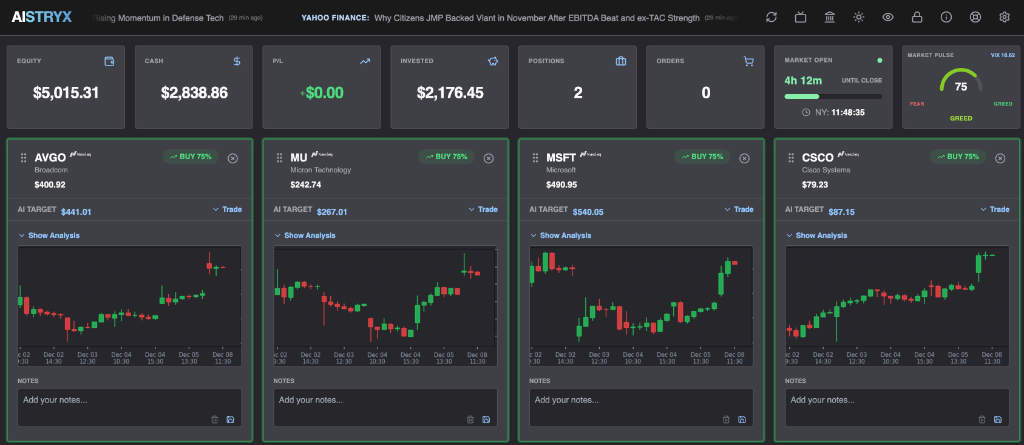Click the refresh icon in top toolbar
The height and width of the screenshot is (445, 1024).
(x=771, y=18)
